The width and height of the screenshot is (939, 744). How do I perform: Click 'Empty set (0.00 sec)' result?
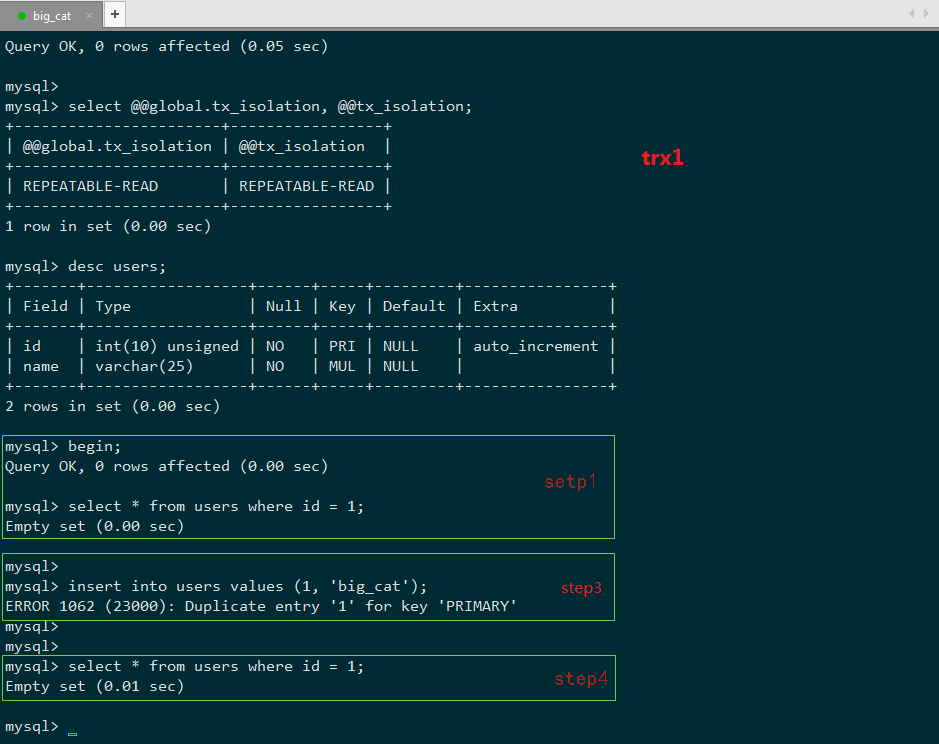(x=95, y=527)
